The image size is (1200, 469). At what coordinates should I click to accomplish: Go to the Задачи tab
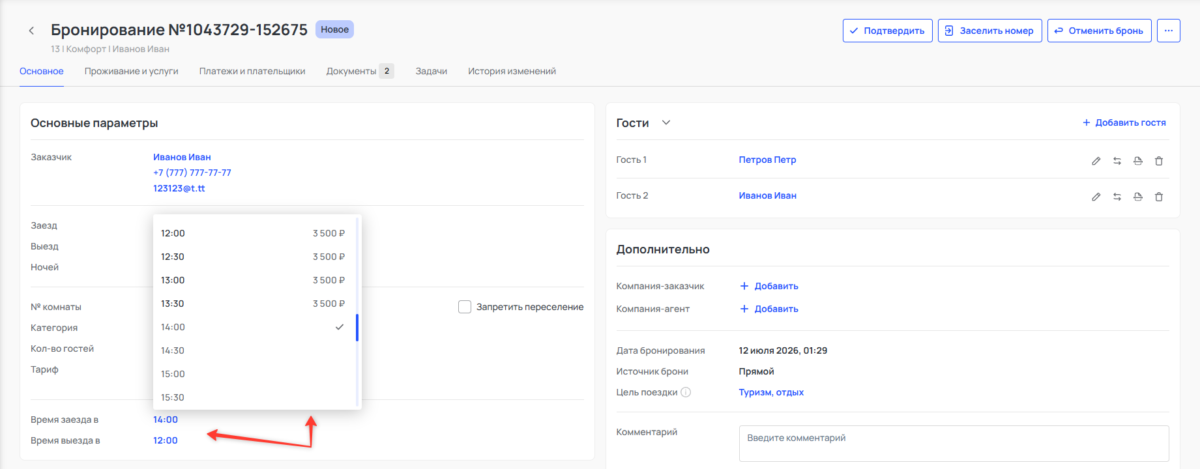(x=431, y=71)
